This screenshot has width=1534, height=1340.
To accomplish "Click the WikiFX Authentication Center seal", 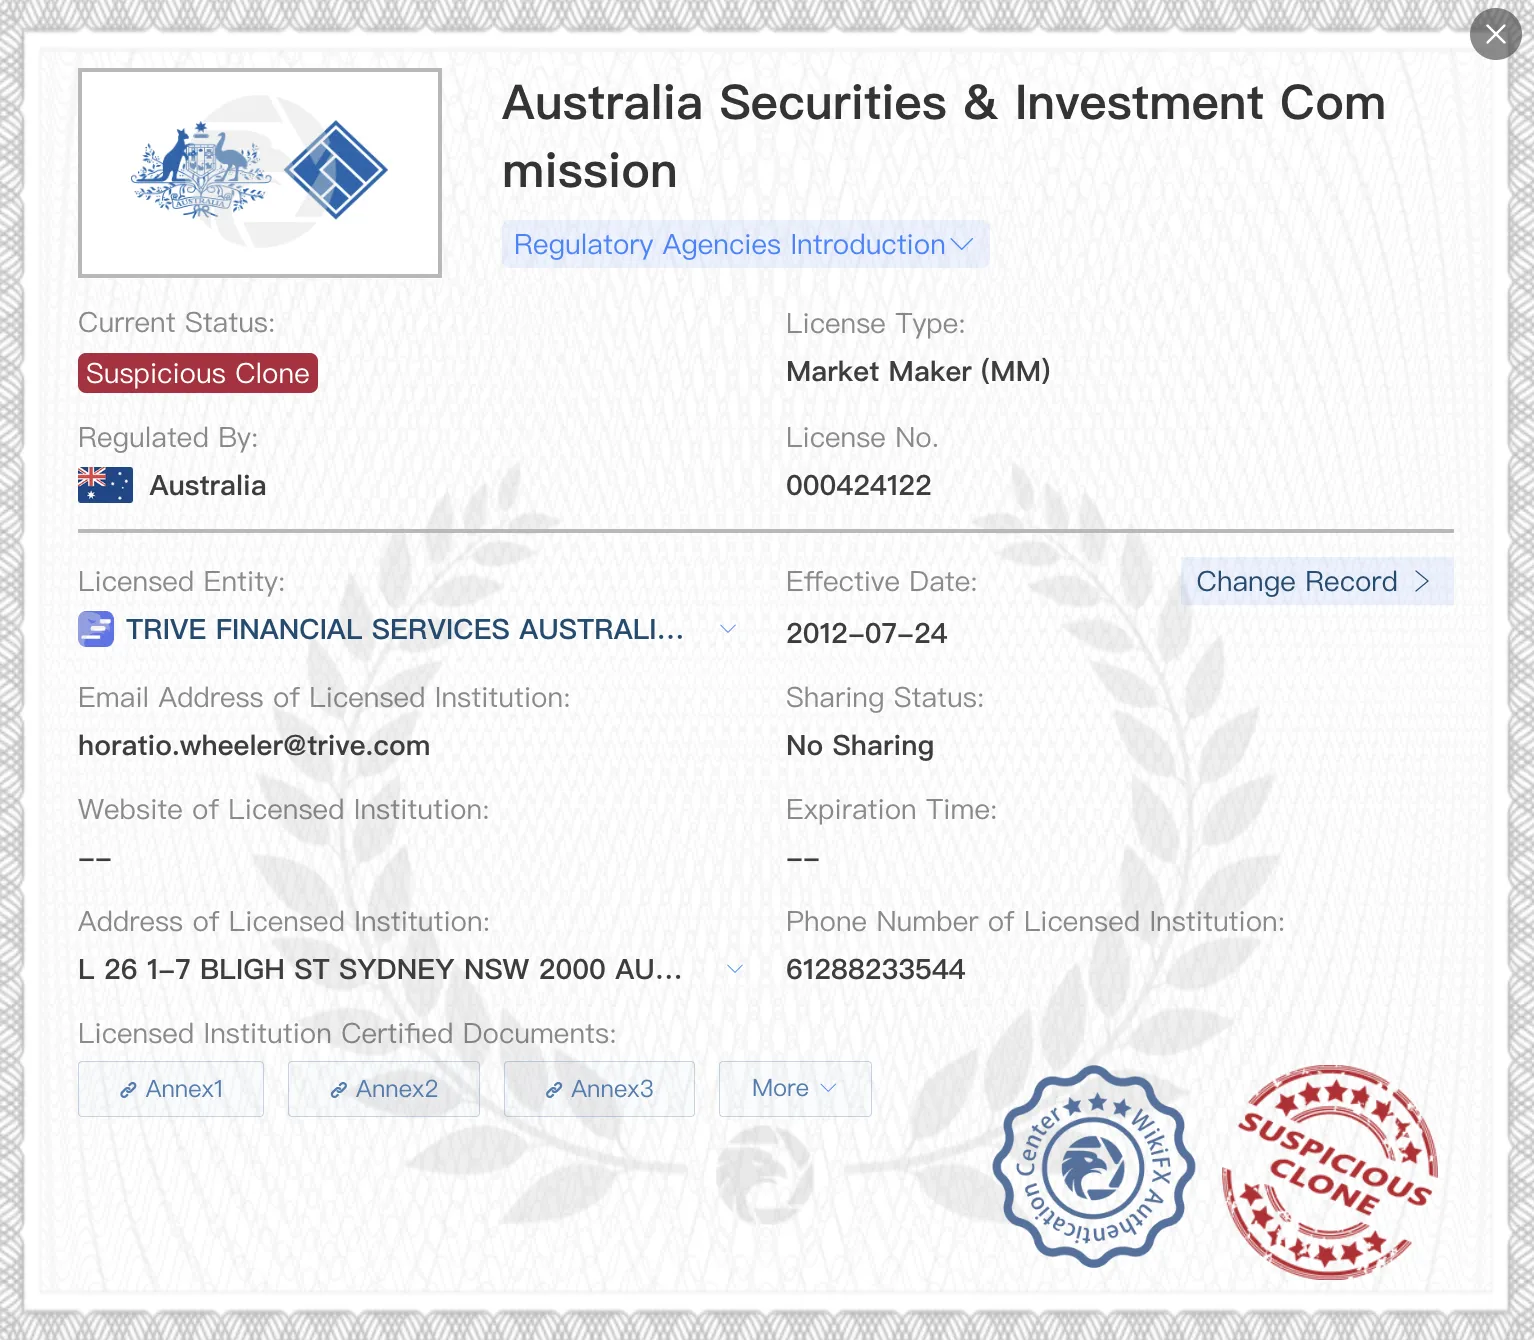I will [x=1093, y=1167].
